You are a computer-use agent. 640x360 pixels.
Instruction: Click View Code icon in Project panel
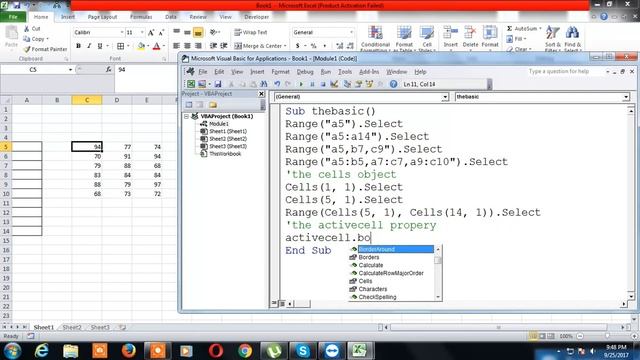189,105
